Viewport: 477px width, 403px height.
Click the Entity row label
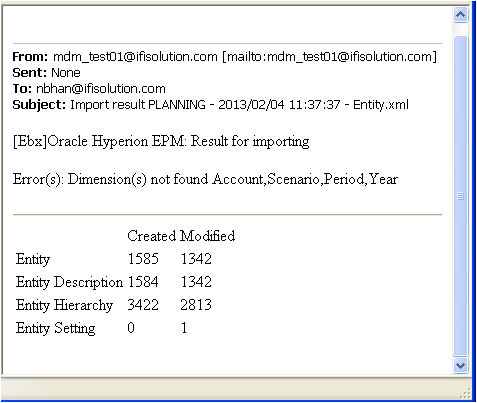click(x=33, y=259)
